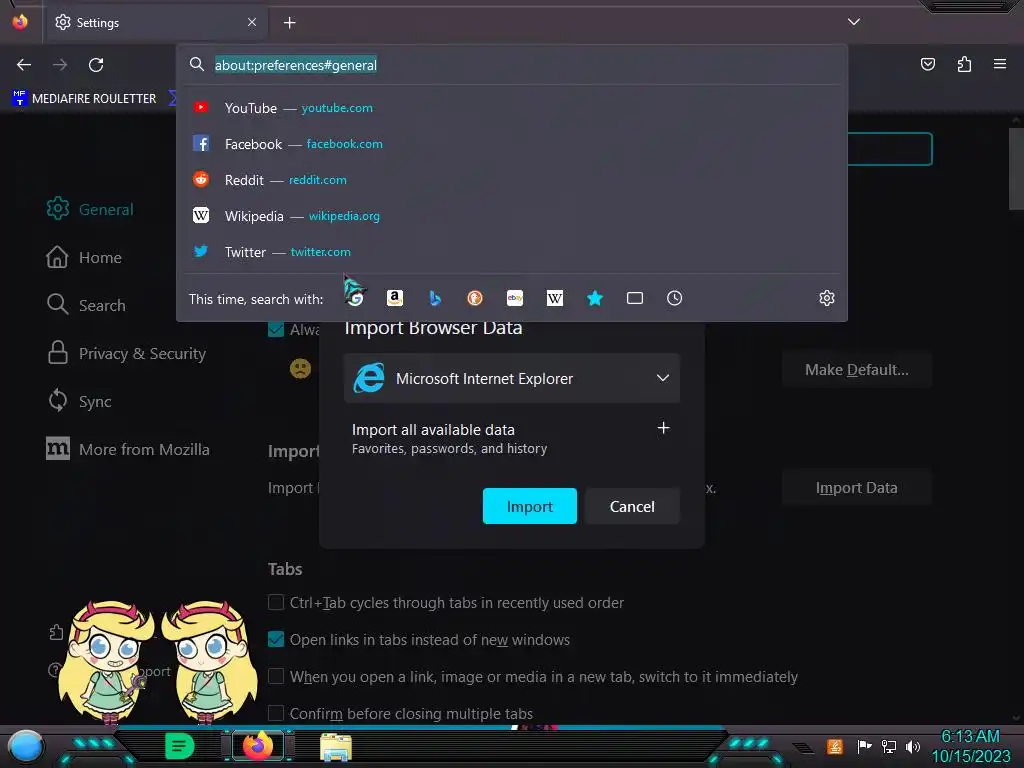This screenshot has height=768, width=1024.
Task: Open the Microsoft Internet Explorer browser dropdown
Action: point(512,378)
